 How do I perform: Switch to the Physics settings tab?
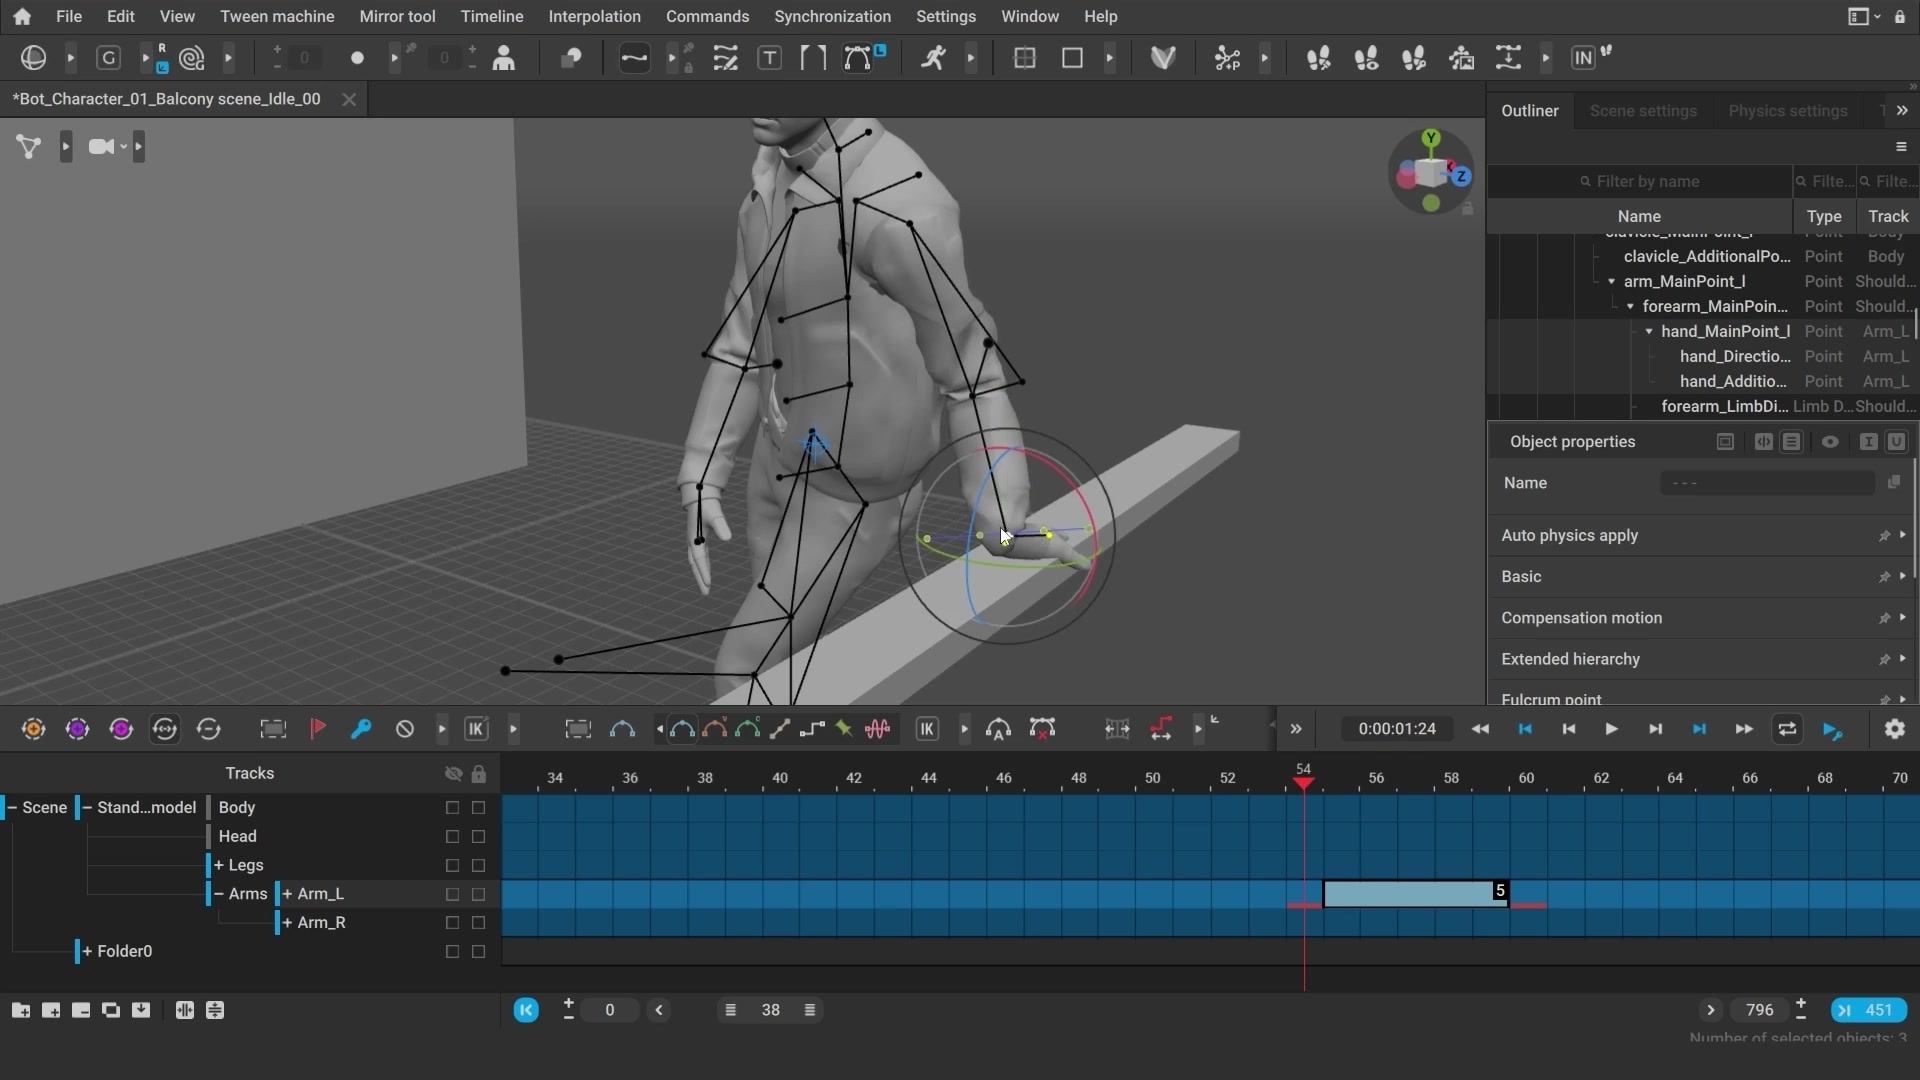(1787, 111)
